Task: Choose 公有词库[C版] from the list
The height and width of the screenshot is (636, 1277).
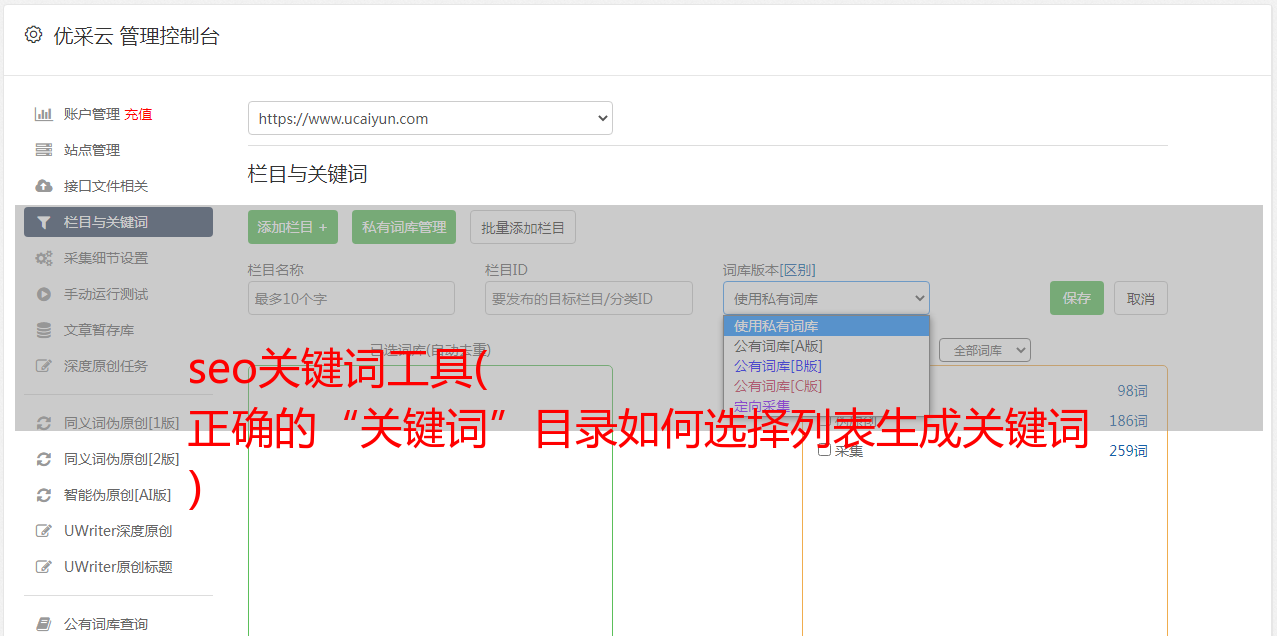Action: click(x=826, y=386)
